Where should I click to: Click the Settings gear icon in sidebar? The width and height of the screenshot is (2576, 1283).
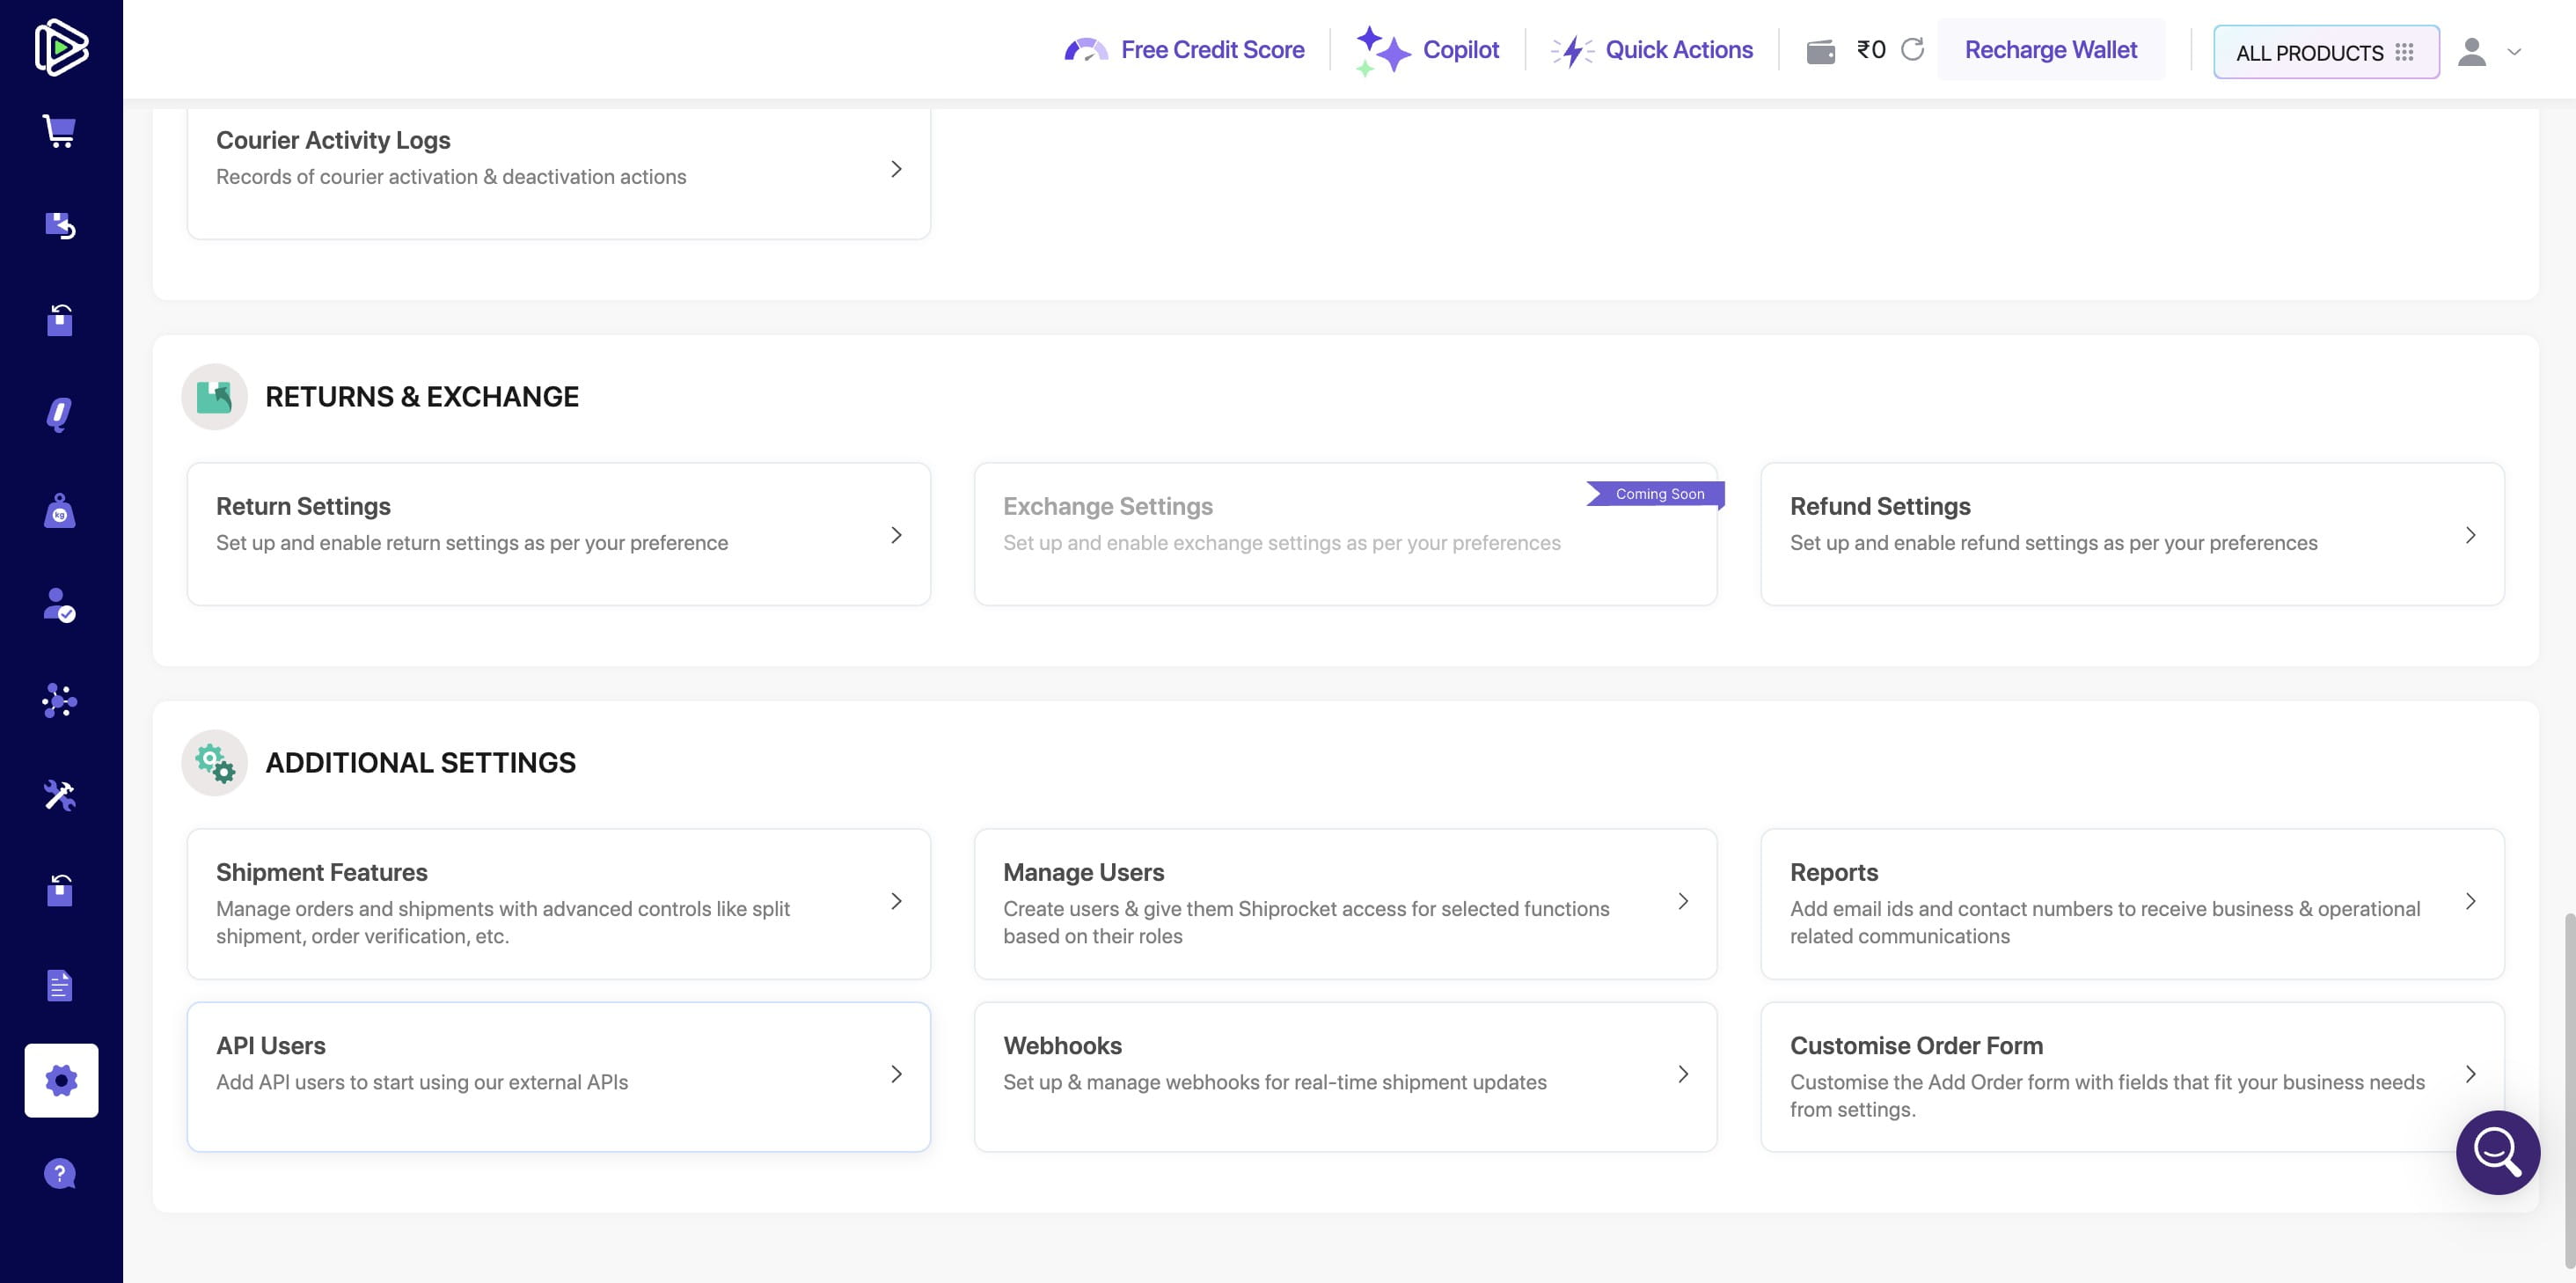pos(60,1080)
